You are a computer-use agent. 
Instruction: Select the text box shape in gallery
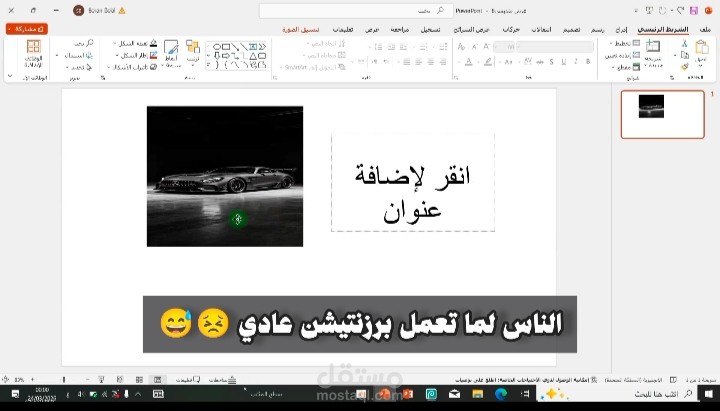click(253, 47)
